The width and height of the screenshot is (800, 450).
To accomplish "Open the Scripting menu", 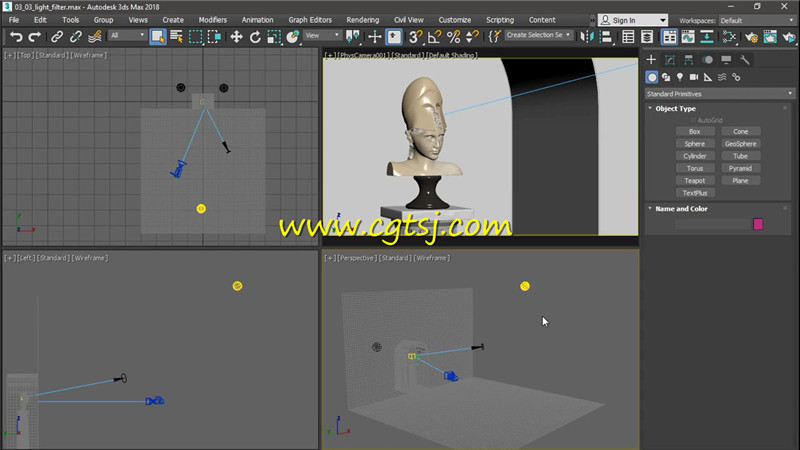I will click(x=500, y=20).
